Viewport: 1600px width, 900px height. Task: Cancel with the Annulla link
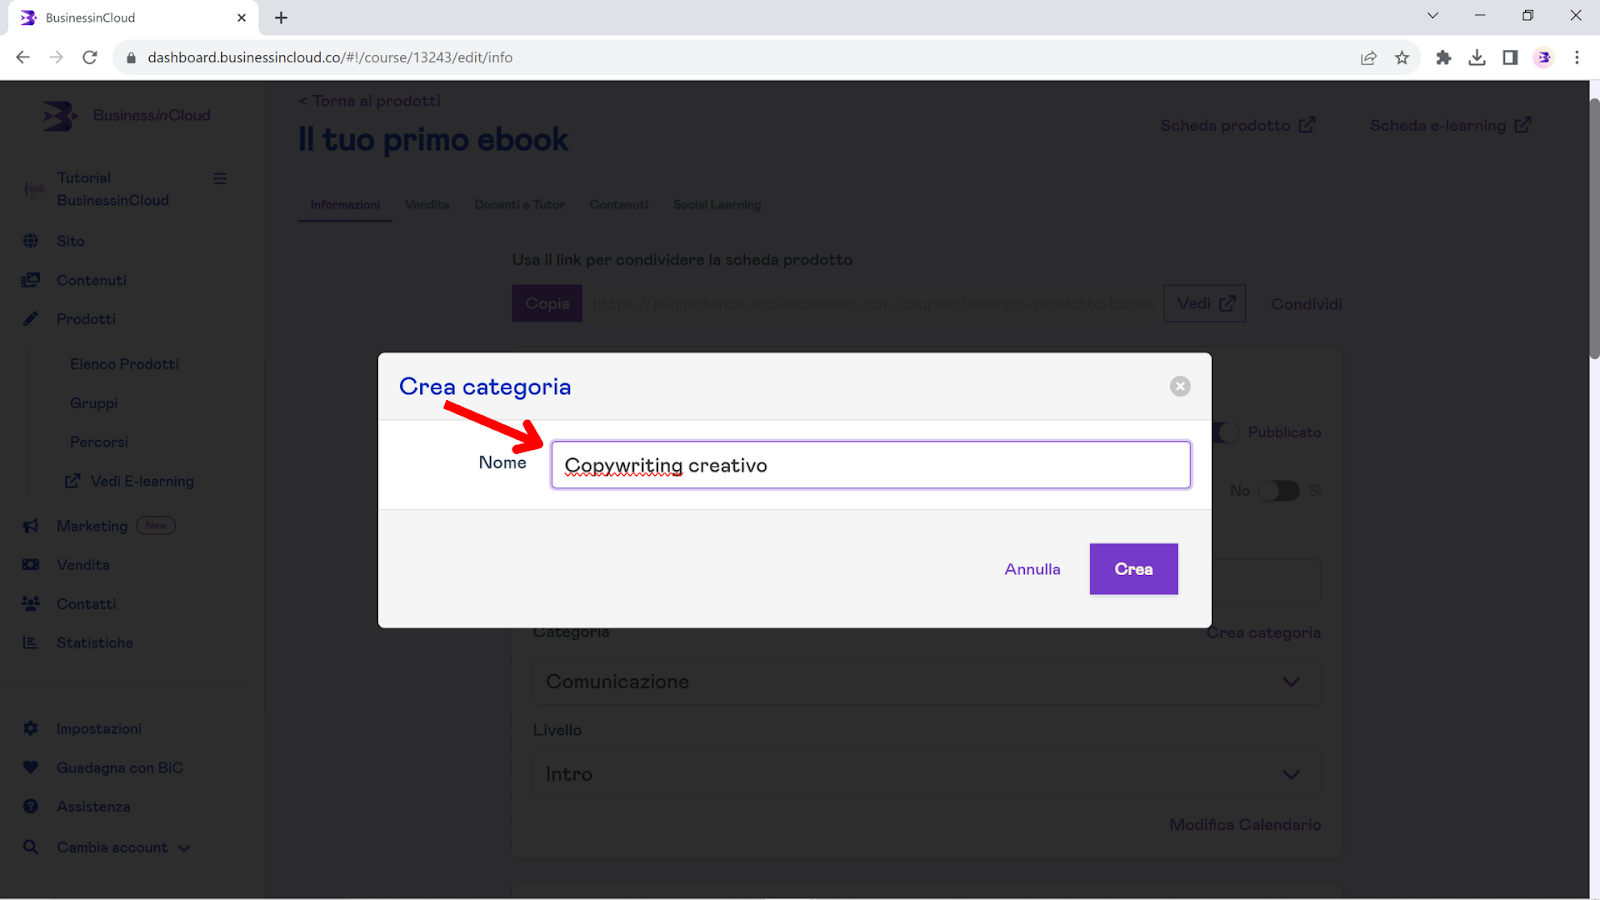[1032, 569]
